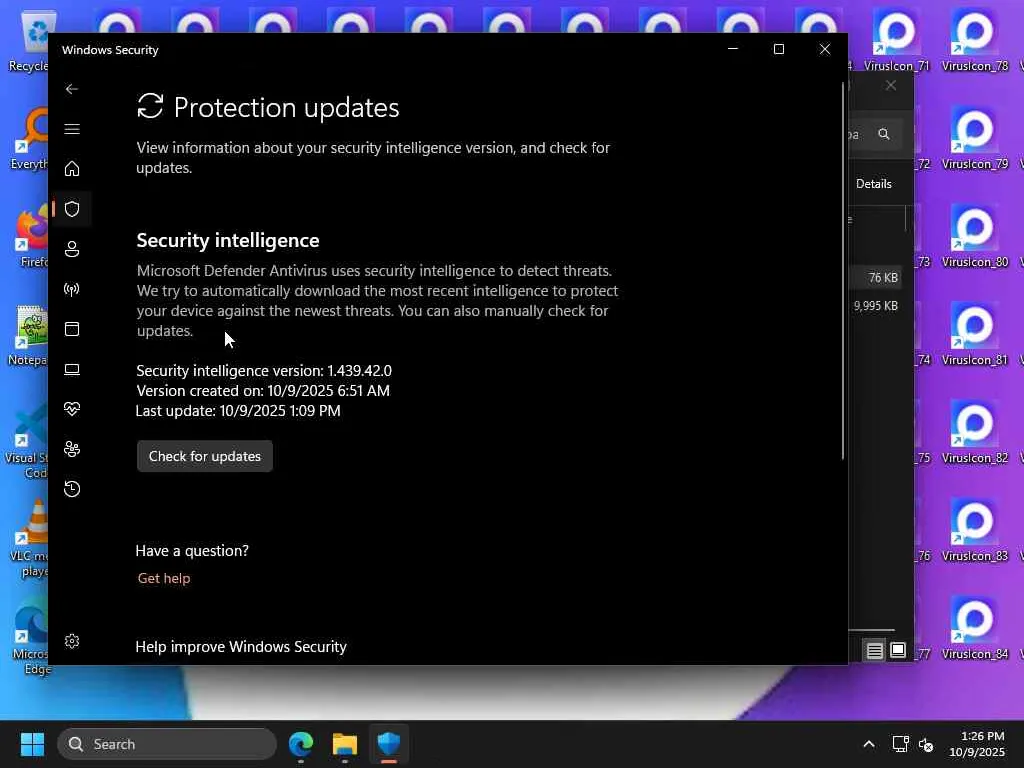Open the Windows Start menu

(x=32, y=744)
